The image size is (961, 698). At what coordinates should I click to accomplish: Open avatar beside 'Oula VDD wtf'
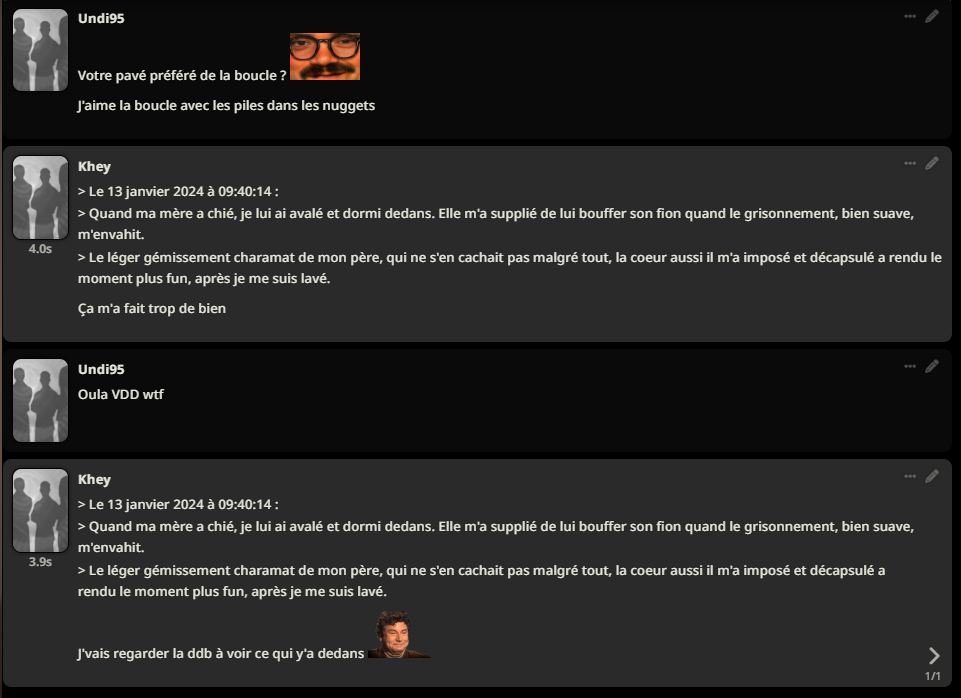click(40, 400)
